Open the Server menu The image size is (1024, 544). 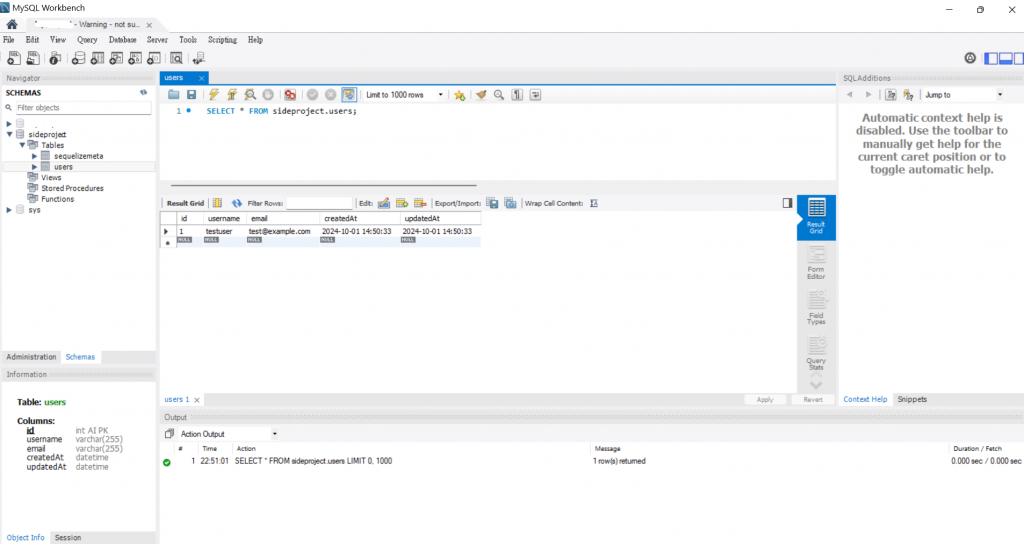157,40
